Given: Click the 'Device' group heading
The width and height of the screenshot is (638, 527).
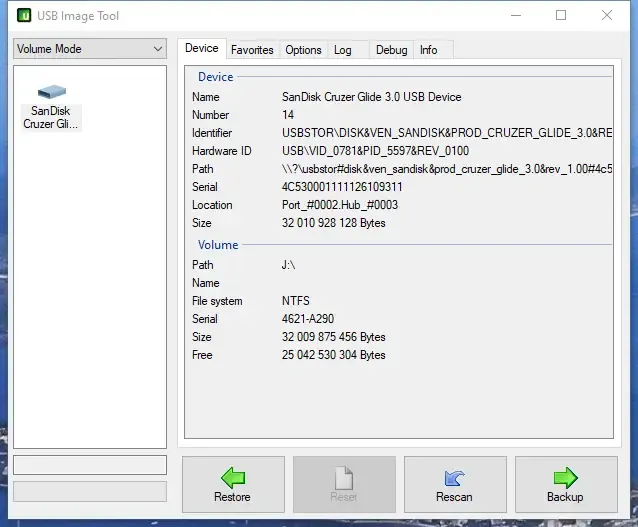Looking at the screenshot, I should coord(216,77).
